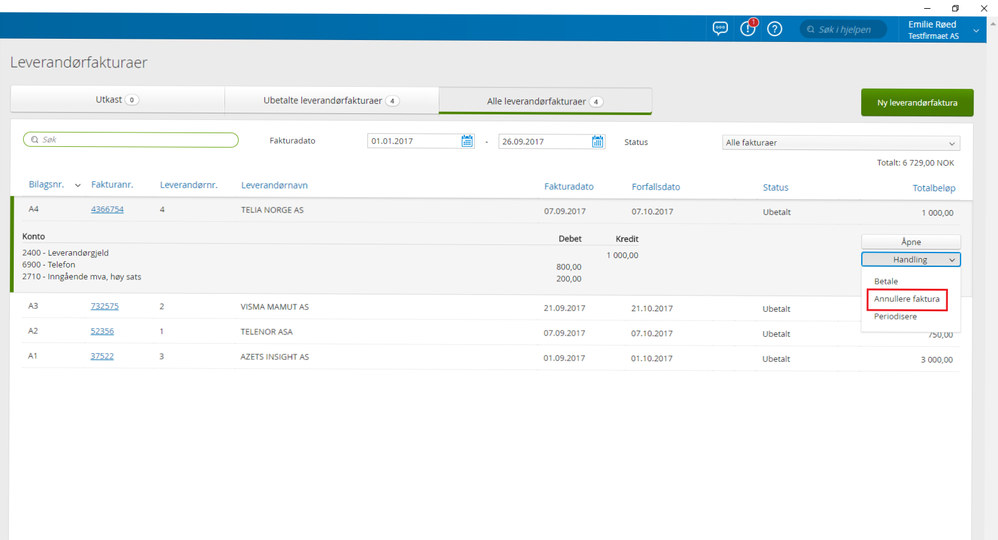This screenshot has height=540, width=998.
Task: Open notifications alert icon with badge
Action: point(748,28)
